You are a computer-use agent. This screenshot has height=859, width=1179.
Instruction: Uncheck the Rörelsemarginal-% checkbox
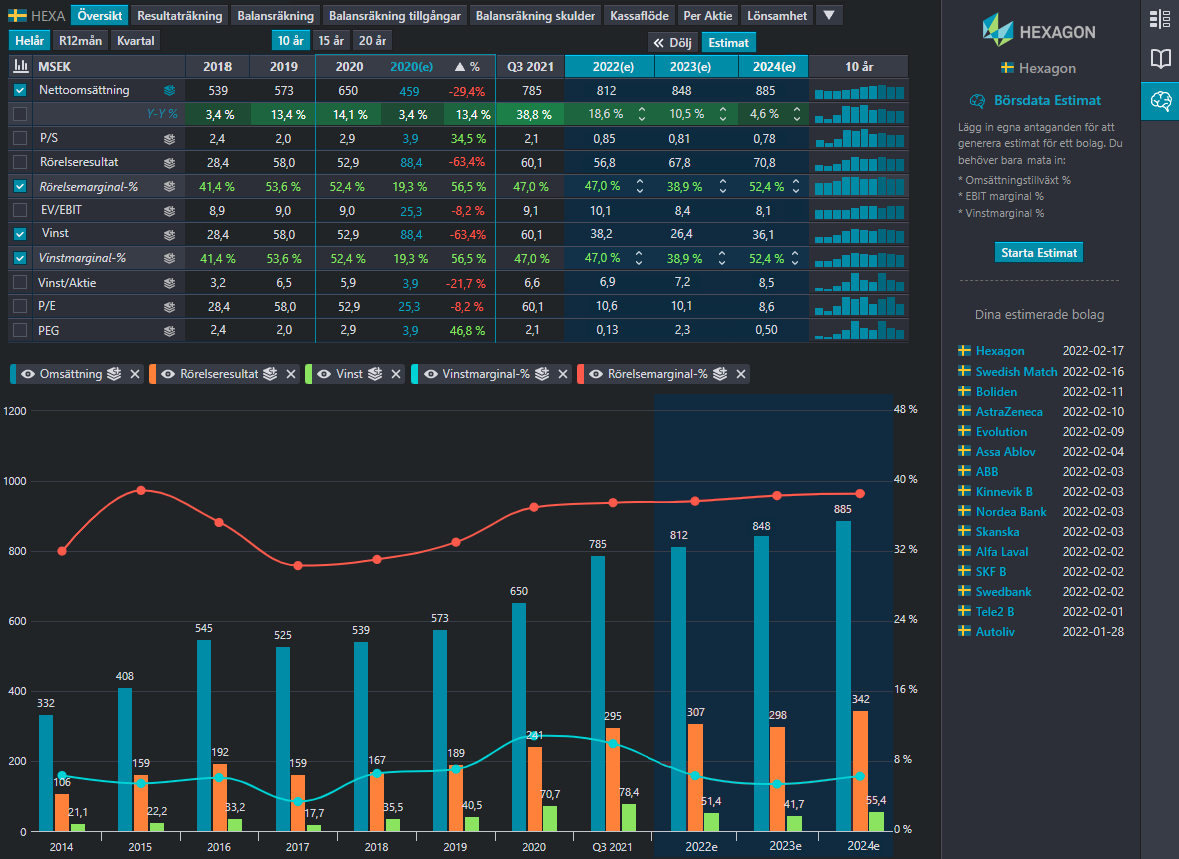point(20,187)
